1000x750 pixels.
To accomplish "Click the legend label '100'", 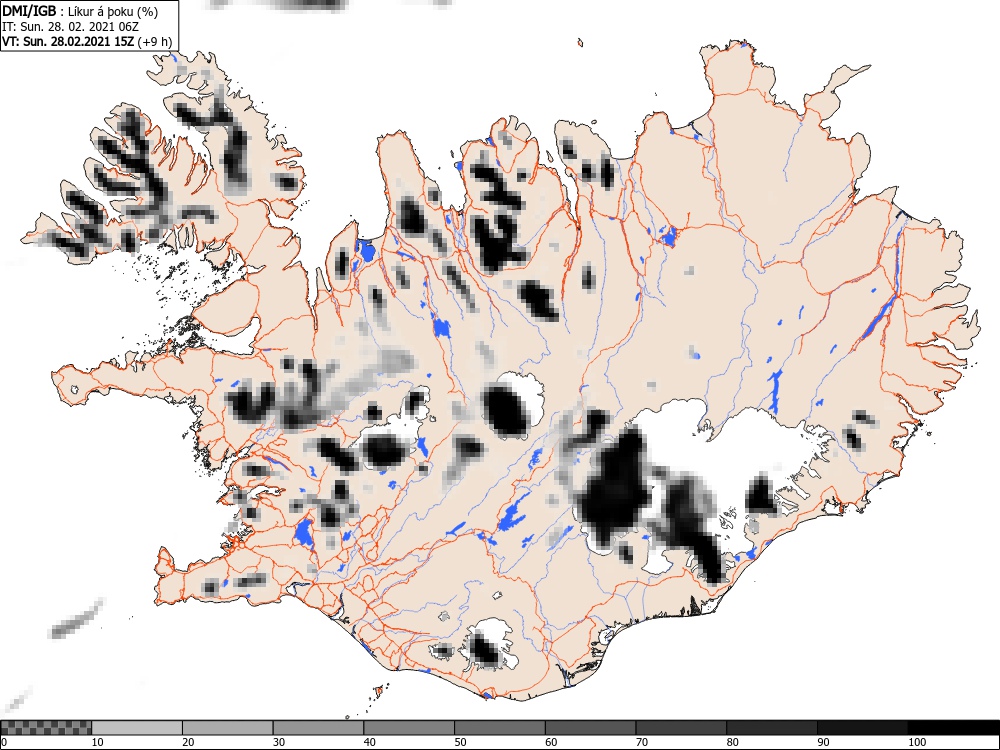I will pos(916,742).
